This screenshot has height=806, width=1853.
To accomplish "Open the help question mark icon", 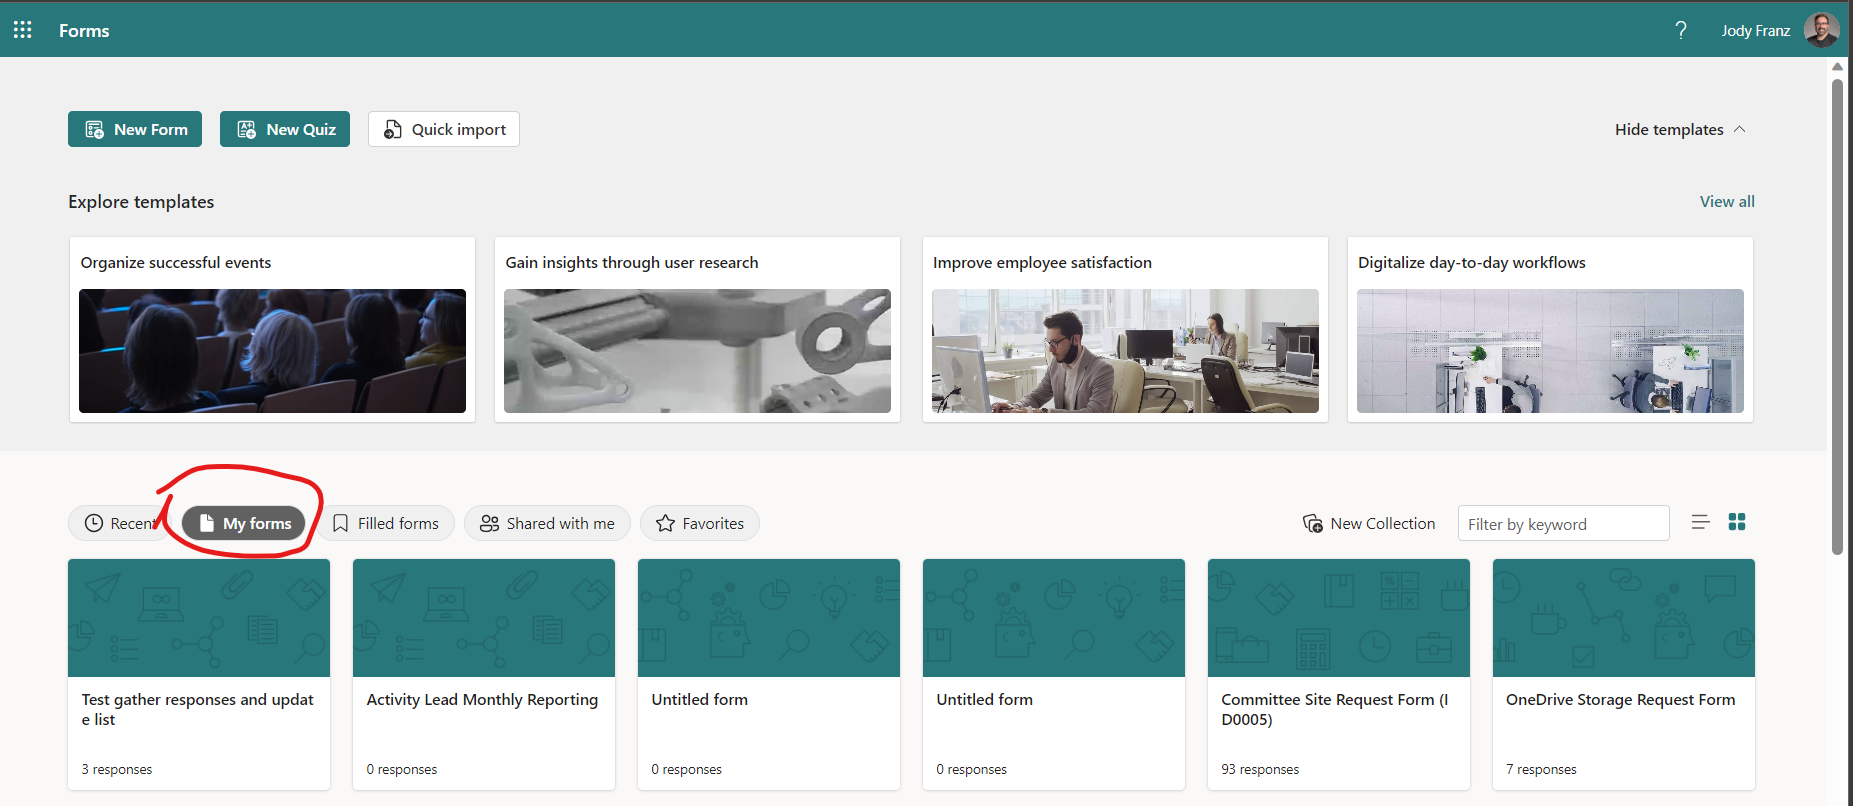I will (1681, 30).
